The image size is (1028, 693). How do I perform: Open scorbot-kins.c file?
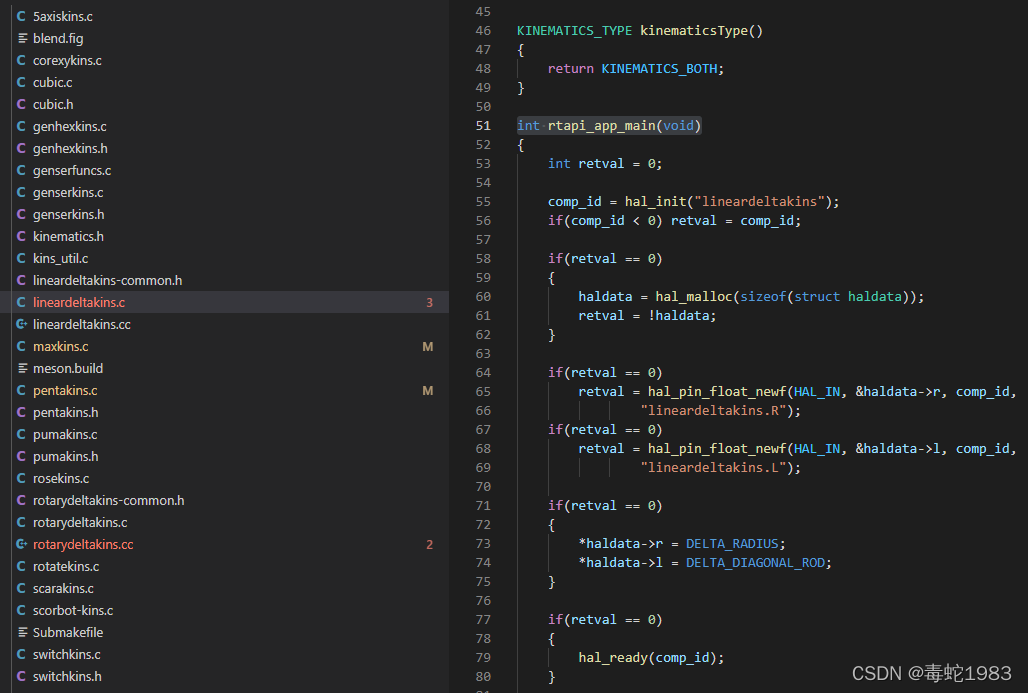[x=73, y=610]
